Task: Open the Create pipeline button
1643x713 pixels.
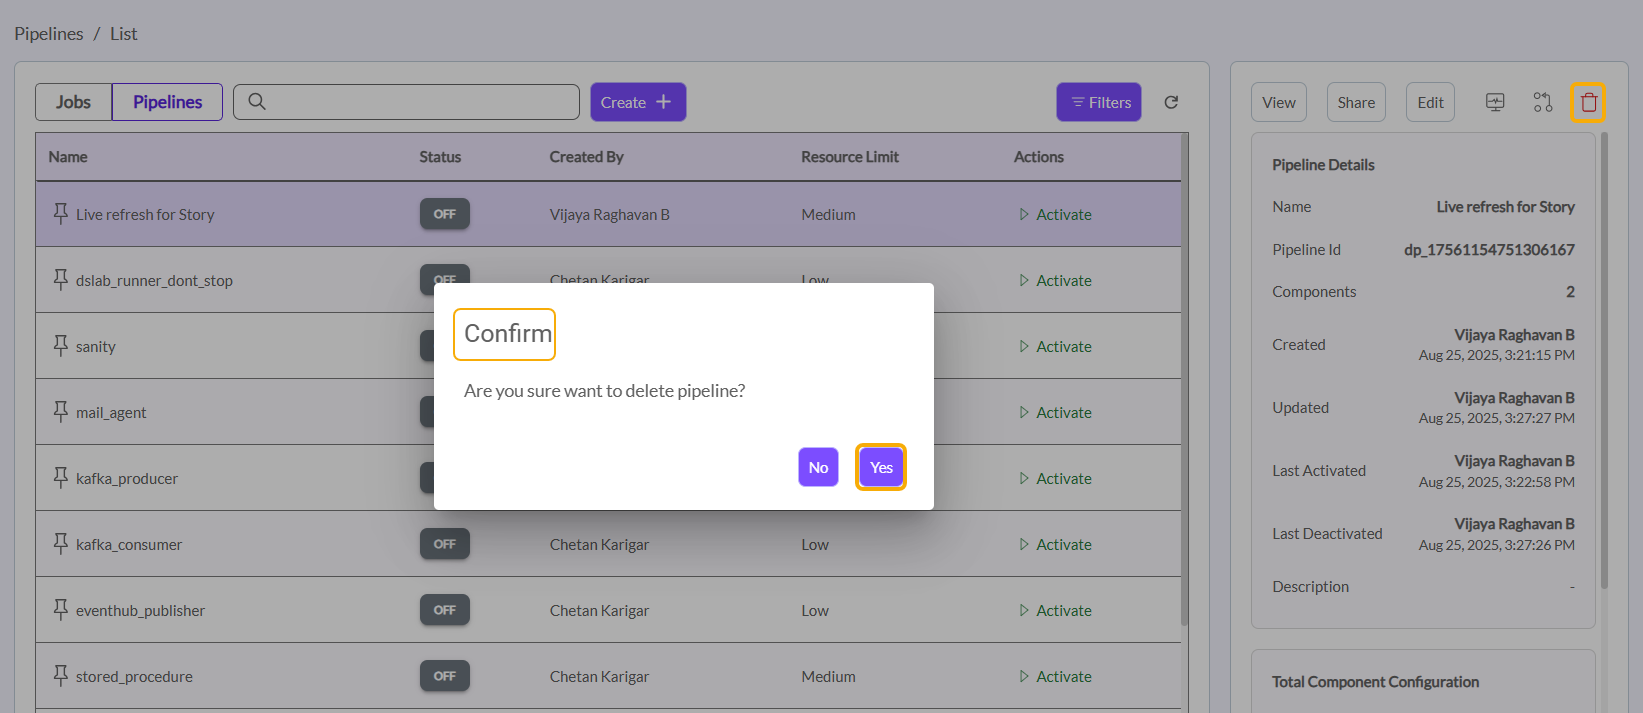Action: click(637, 102)
